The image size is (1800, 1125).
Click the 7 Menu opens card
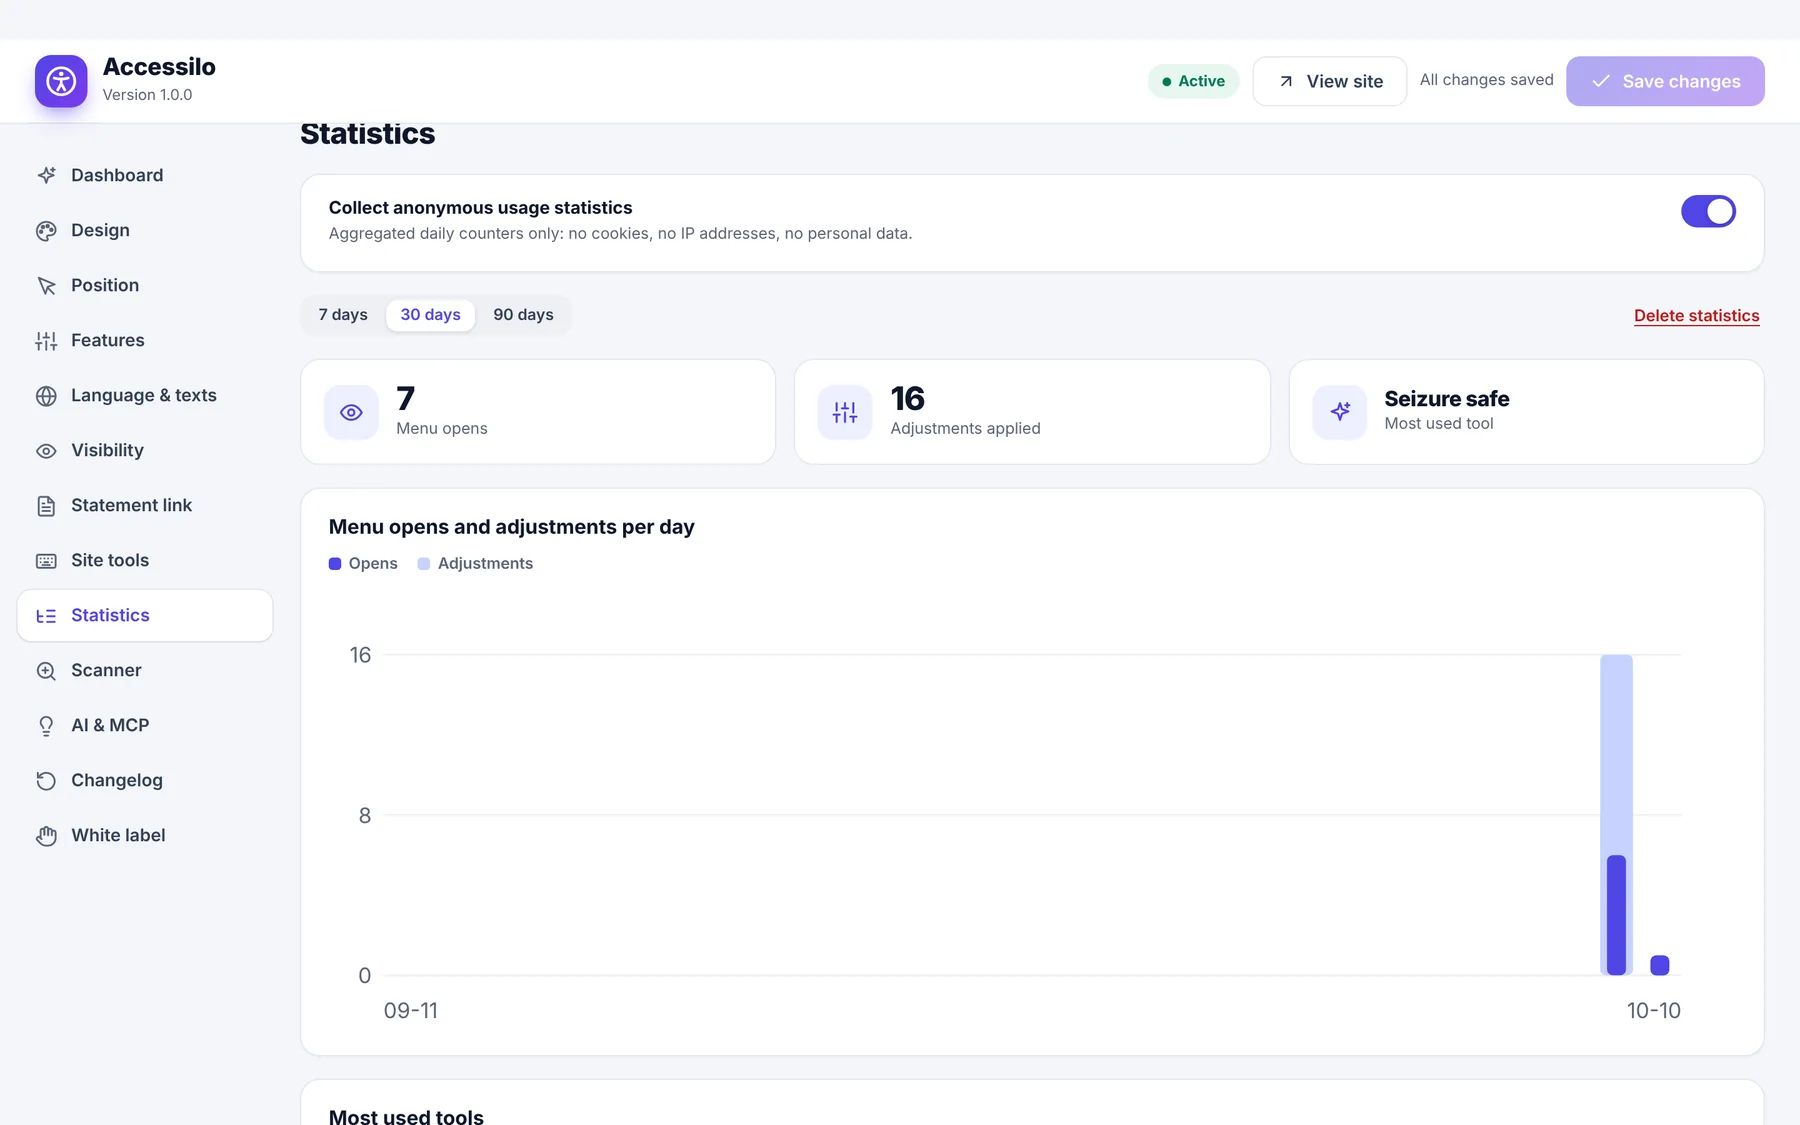(538, 412)
